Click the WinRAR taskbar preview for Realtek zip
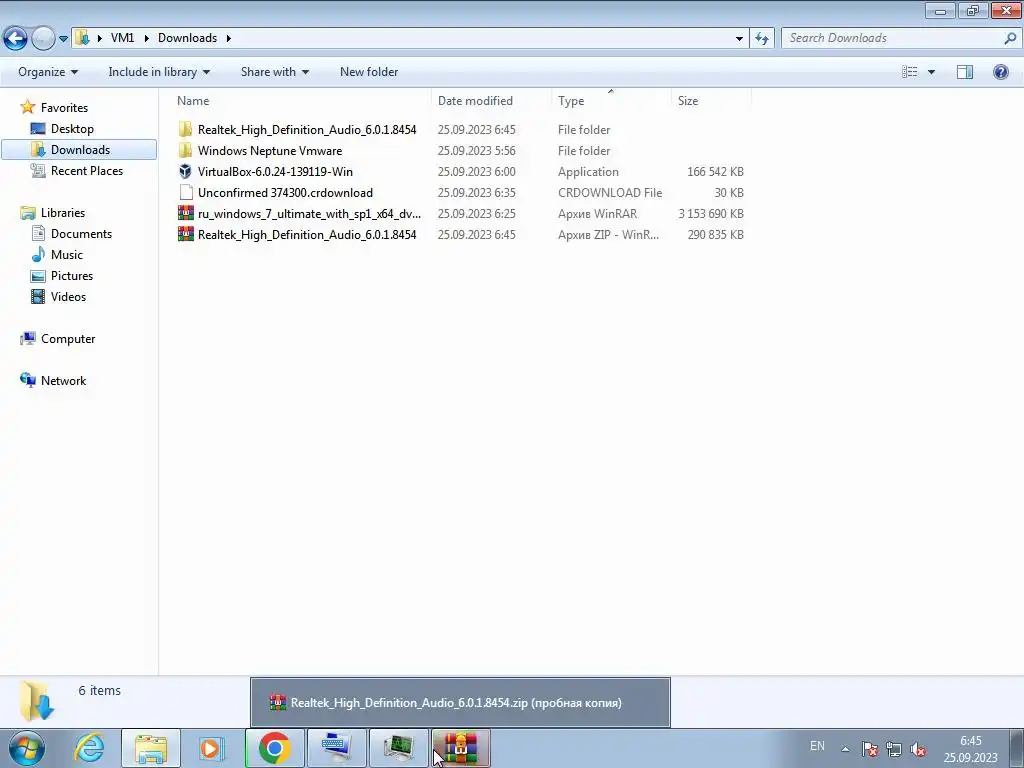Image resolution: width=1024 pixels, height=768 pixels. [x=460, y=702]
